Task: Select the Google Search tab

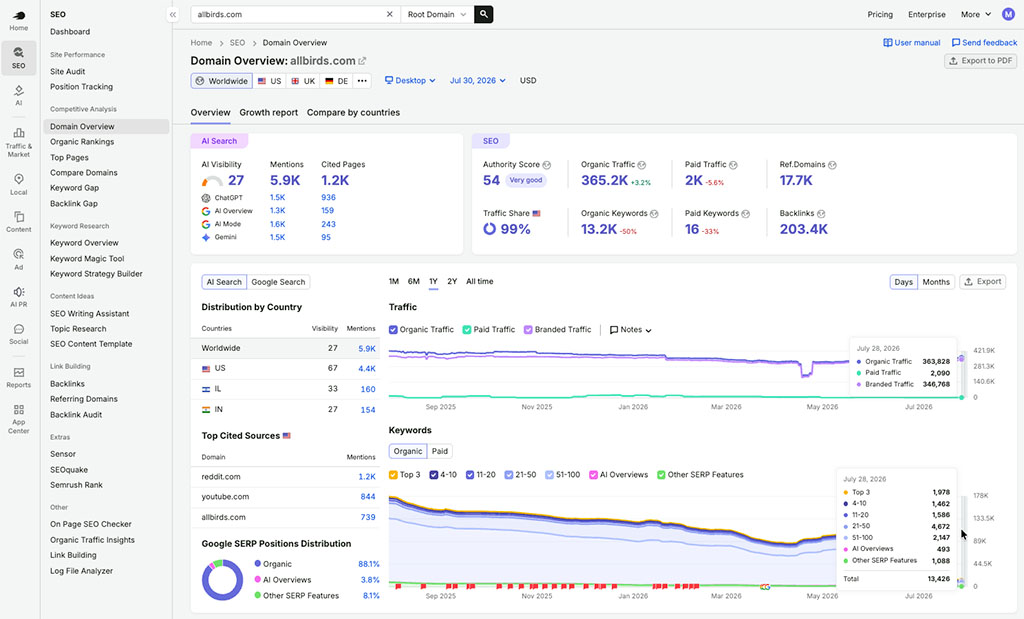Action: point(278,282)
